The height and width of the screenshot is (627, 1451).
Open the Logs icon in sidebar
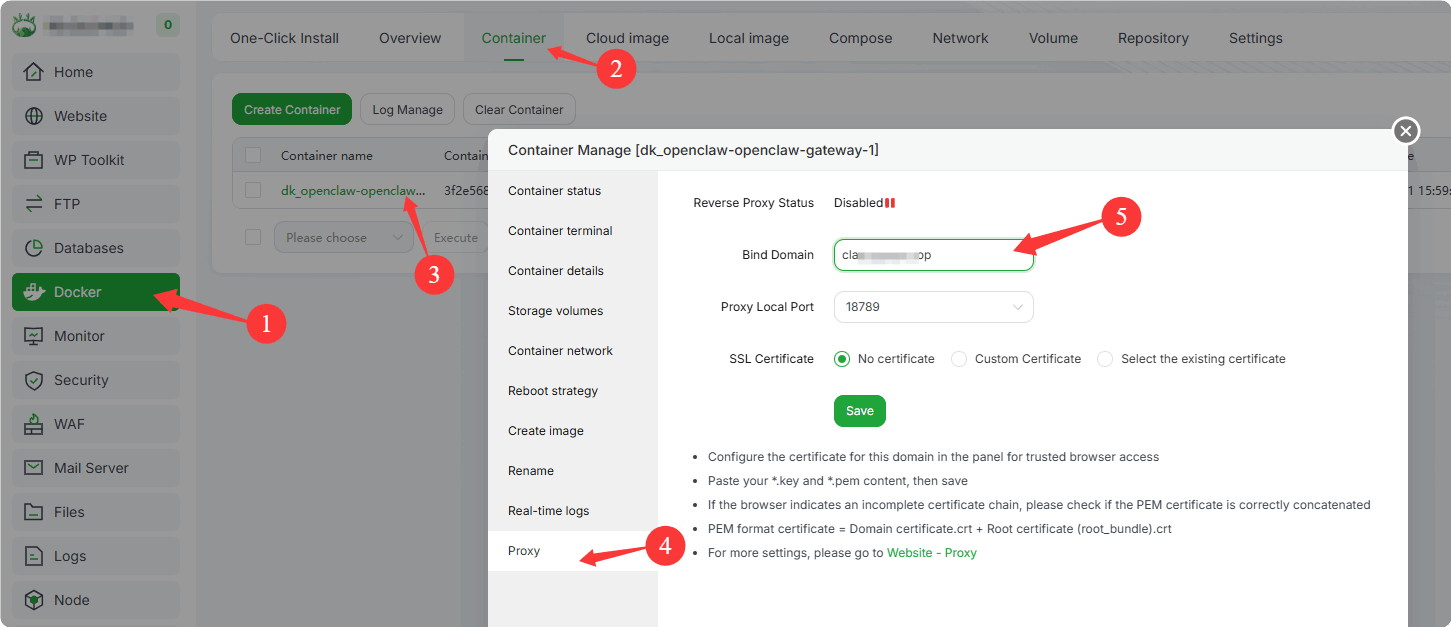pyautogui.click(x=34, y=556)
